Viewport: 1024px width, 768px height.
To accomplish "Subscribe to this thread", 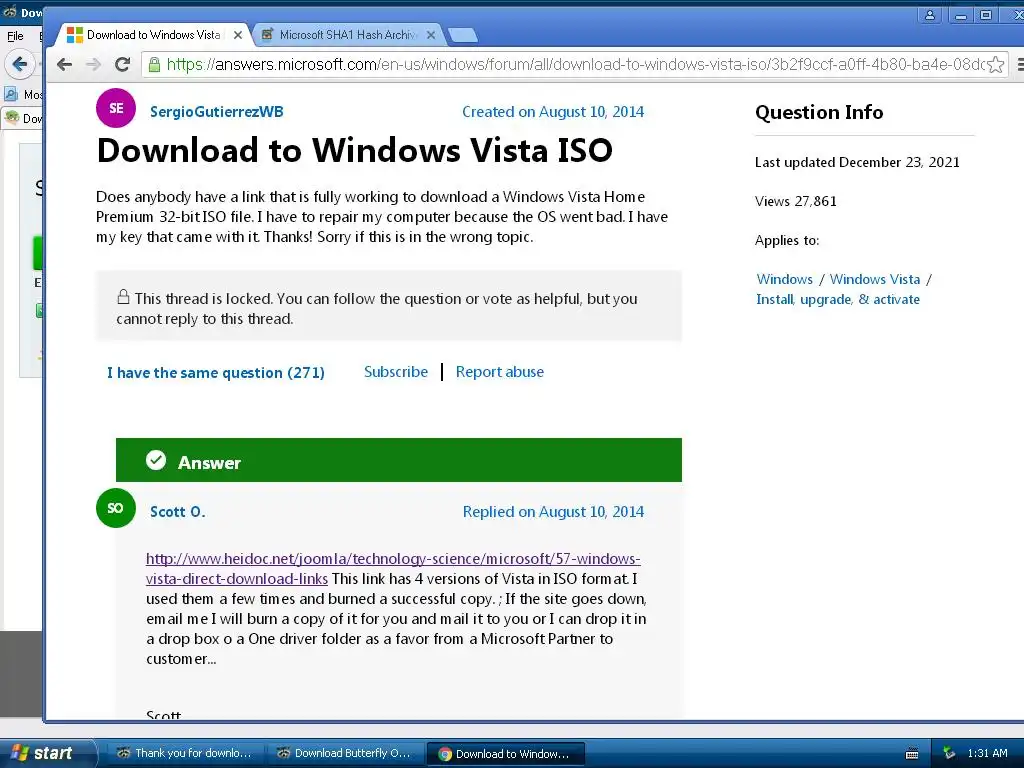I will (396, 372).
